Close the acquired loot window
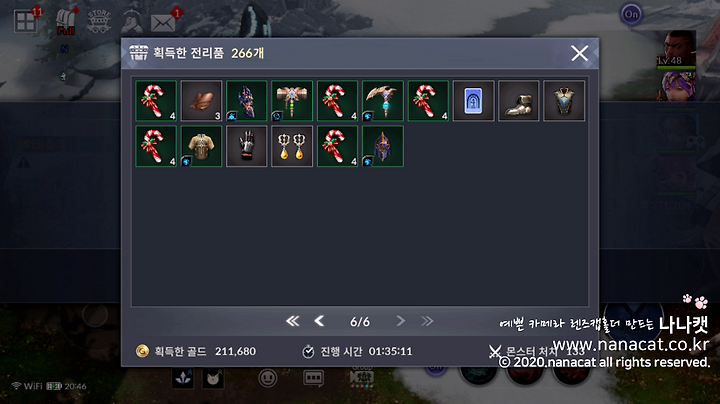This screenshot has width=720, height=404. (x=579, y=53)
